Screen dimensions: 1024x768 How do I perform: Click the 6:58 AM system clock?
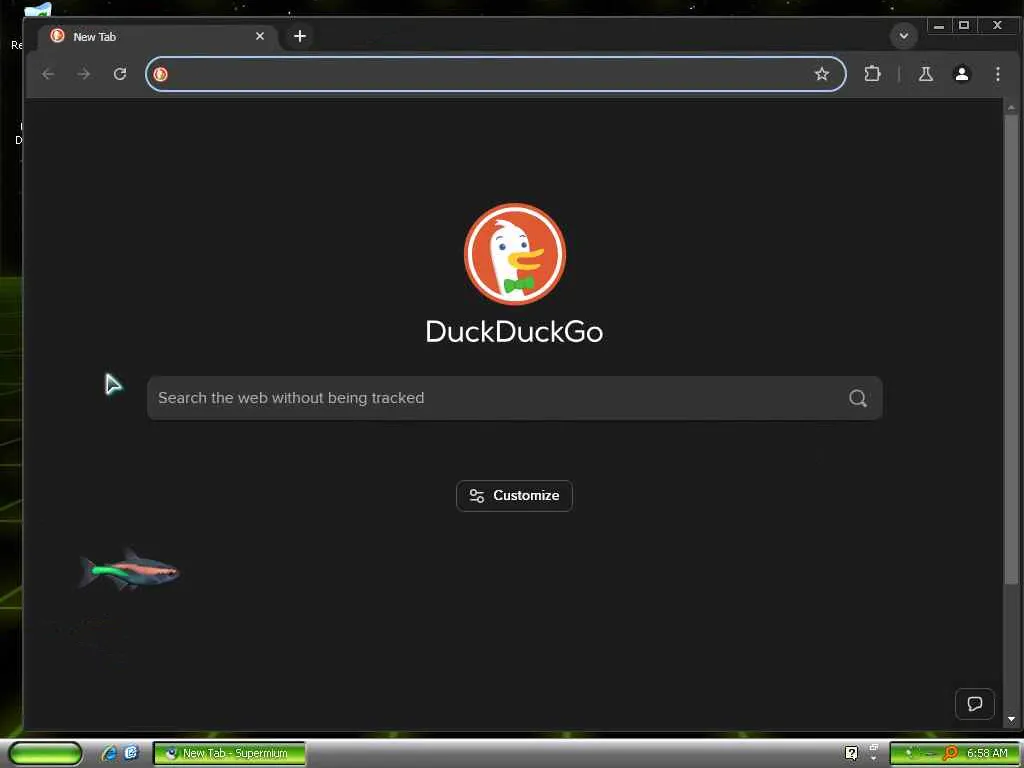point(987,753)
